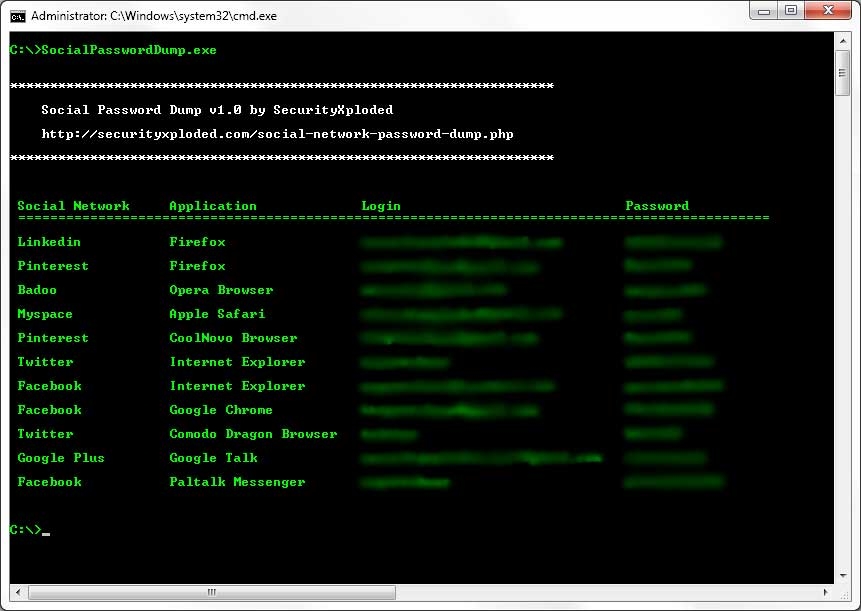Click the 'Linkedin' row entry
Screen dimensions: 861x611
point(49,242)
